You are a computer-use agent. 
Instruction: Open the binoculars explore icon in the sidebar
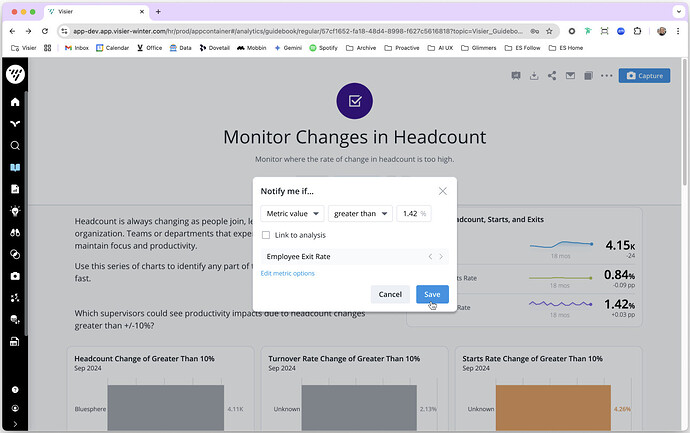point(15,233)
